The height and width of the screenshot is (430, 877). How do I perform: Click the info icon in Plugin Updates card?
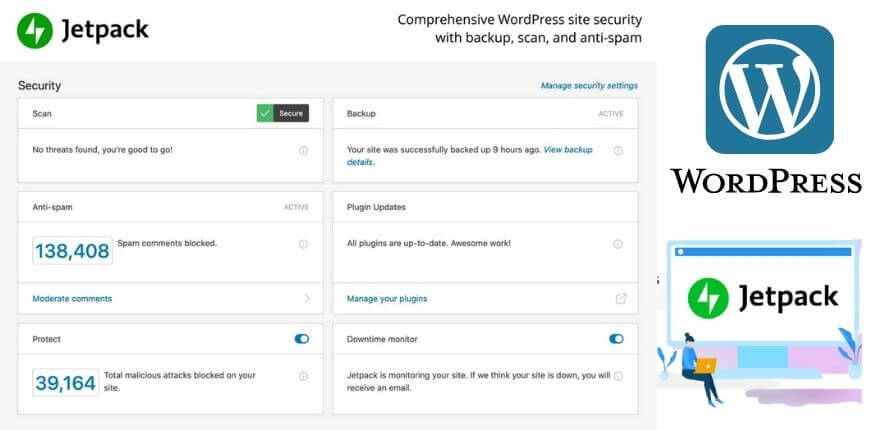tap(617, 244)
